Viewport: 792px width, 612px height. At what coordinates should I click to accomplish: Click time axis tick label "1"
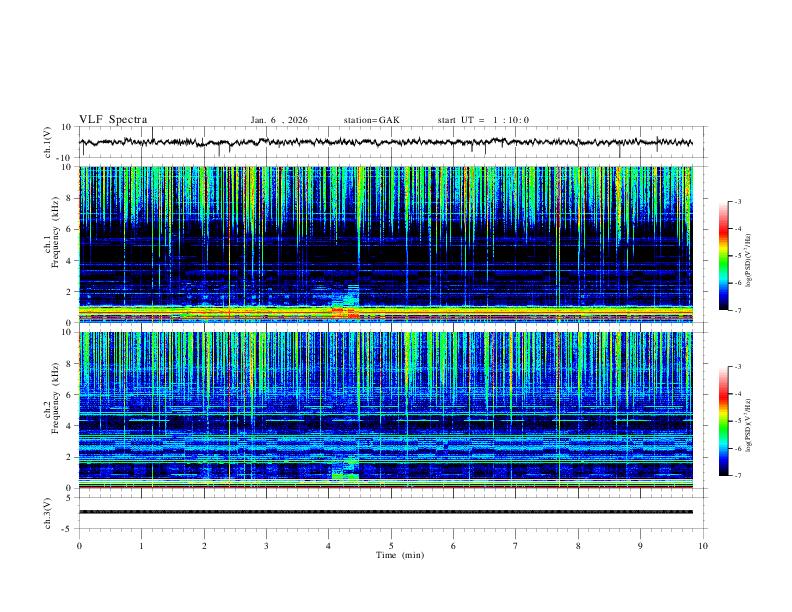pyautogui.click(x=141, y=546)
